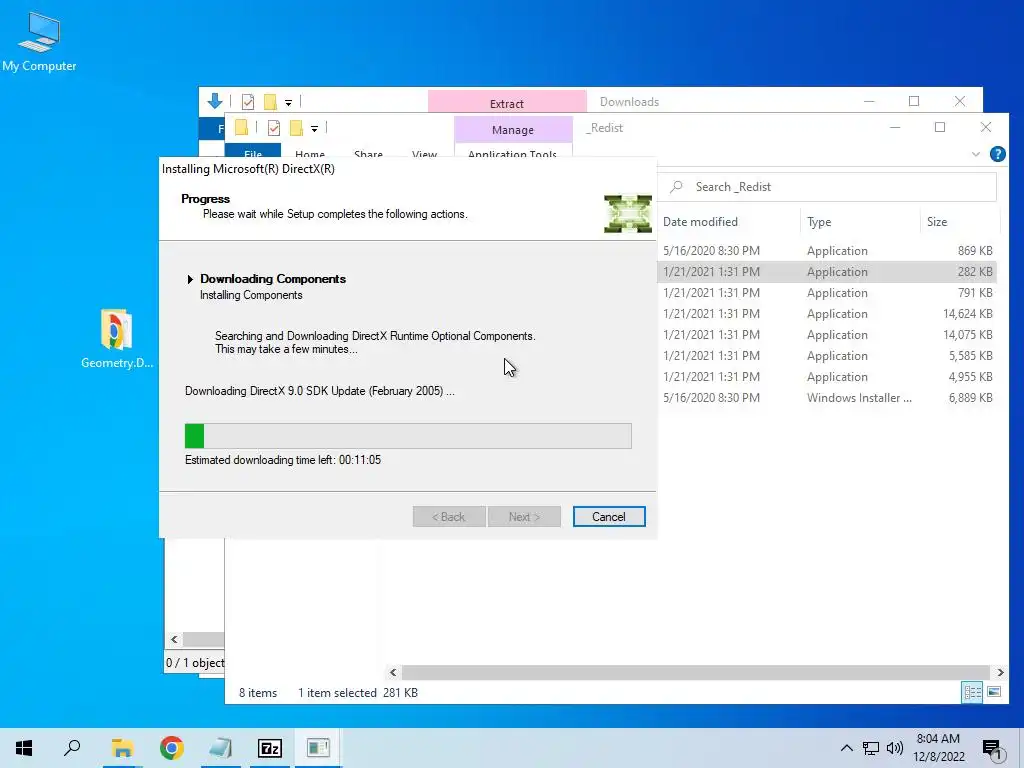Image resolution: width=1024 pixels, height=768 pixels.
Task: Switch to details view layout icon
Action: (x=972, y=692)
